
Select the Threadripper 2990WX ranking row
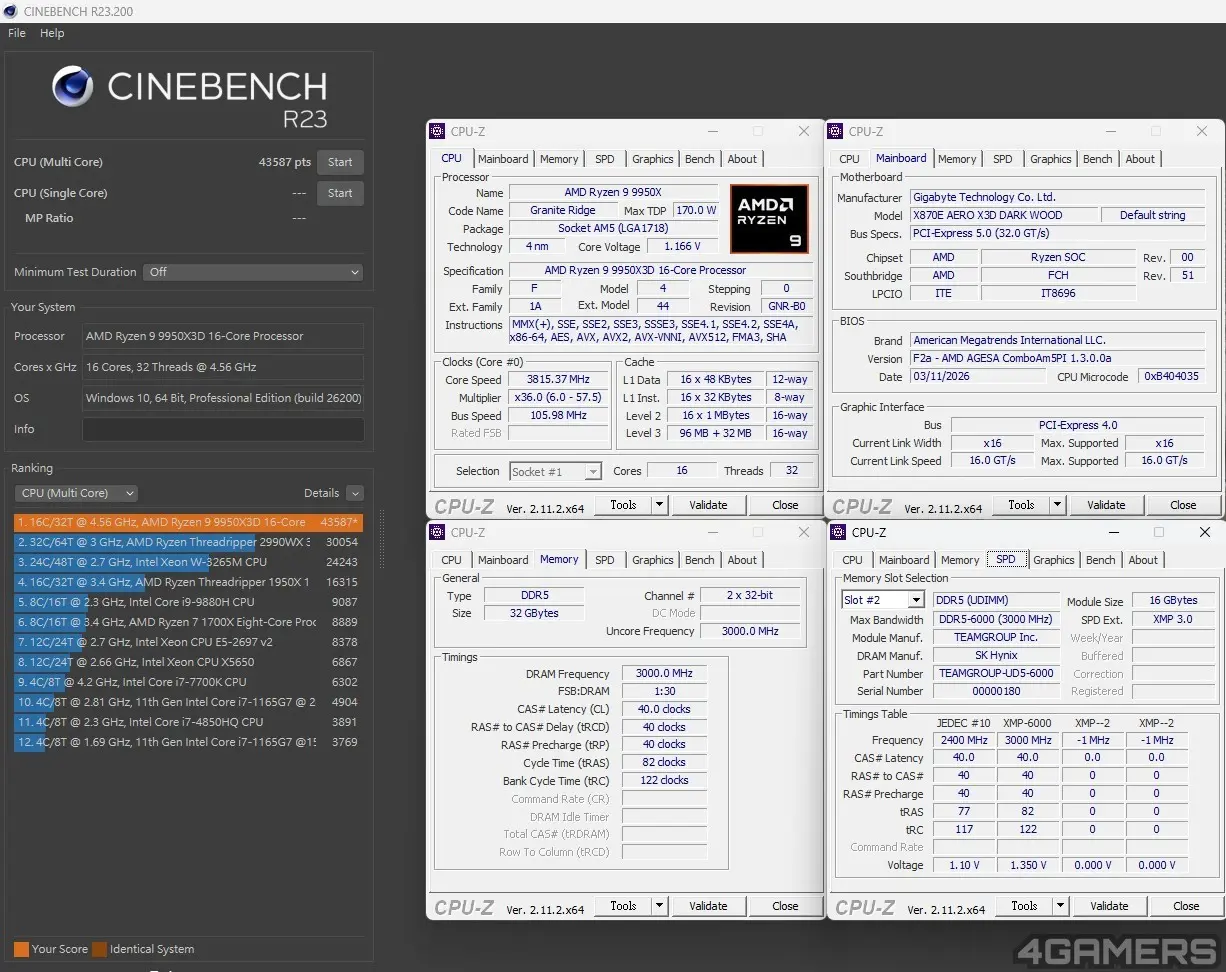(188, 542)
